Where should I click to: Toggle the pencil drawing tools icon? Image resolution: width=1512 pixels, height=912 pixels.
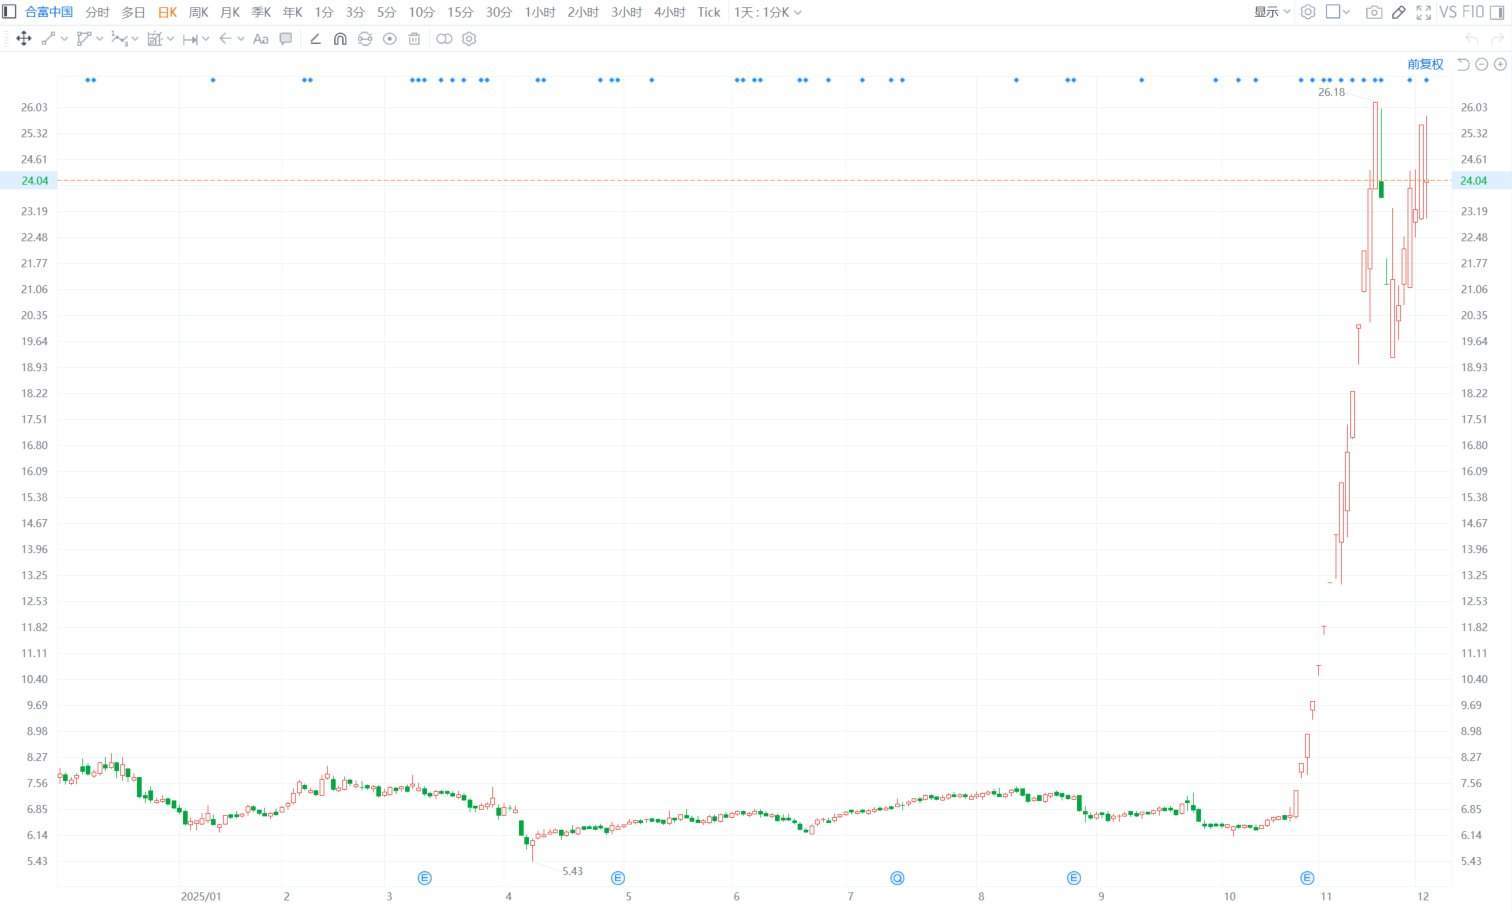1399,12
